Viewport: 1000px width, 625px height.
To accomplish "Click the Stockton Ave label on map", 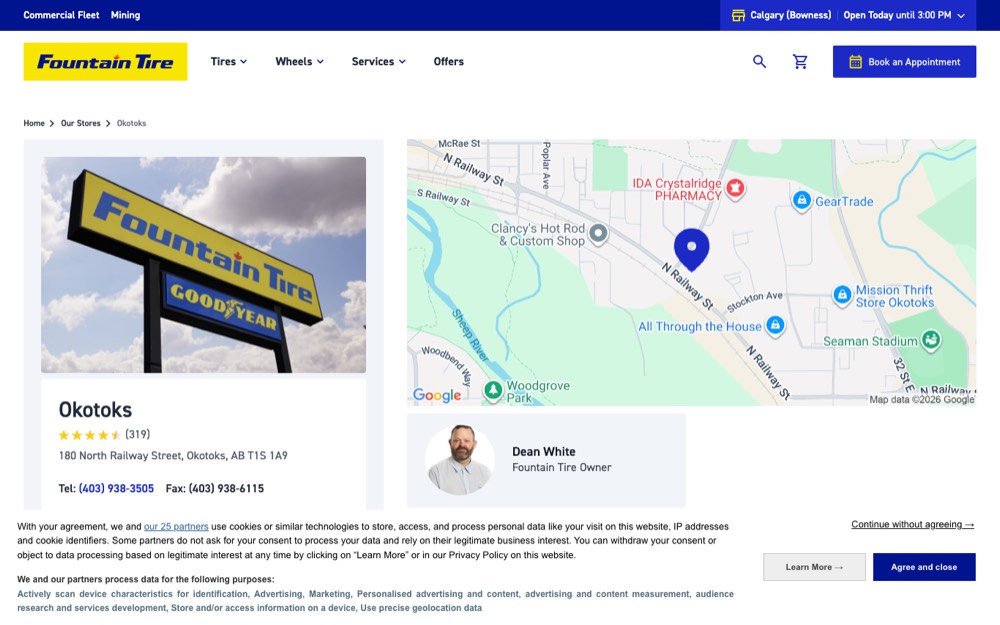I will 754,301.
